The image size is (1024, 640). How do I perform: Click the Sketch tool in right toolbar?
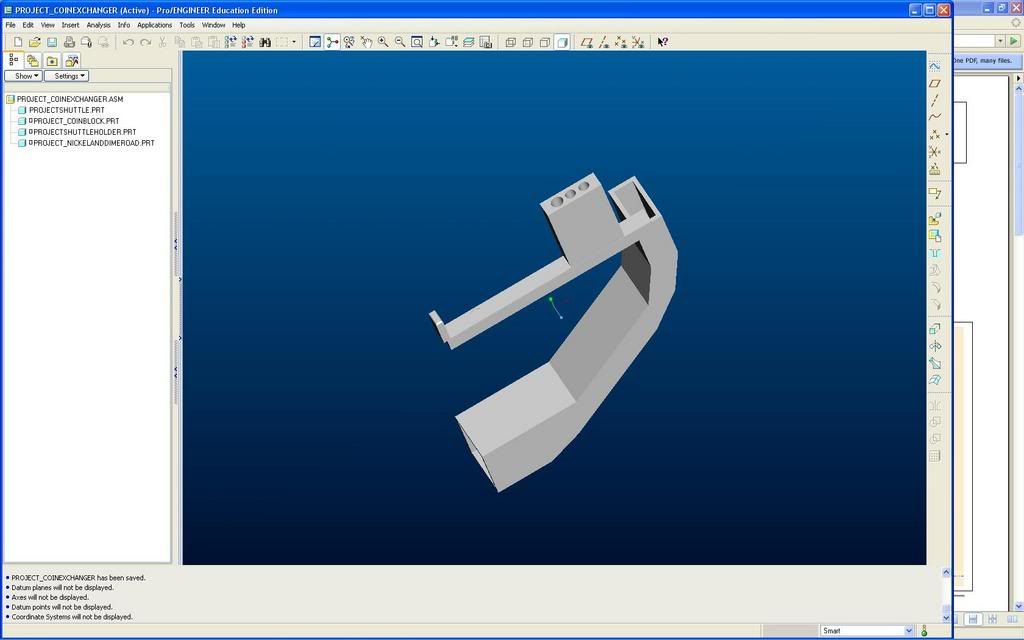point(935,65)
